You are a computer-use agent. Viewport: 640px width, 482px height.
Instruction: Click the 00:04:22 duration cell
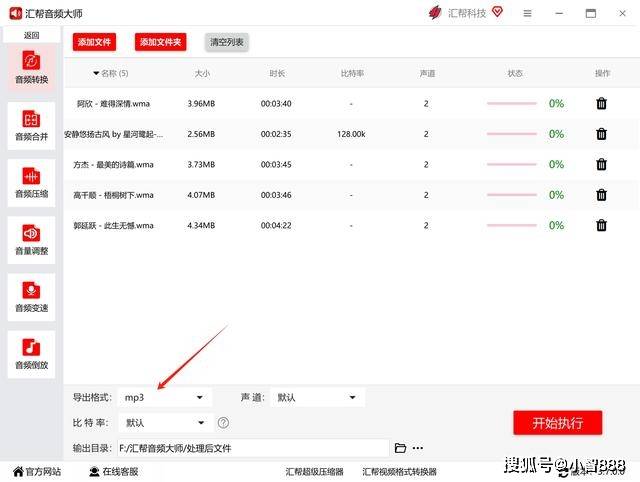click(x=276, y=225)
